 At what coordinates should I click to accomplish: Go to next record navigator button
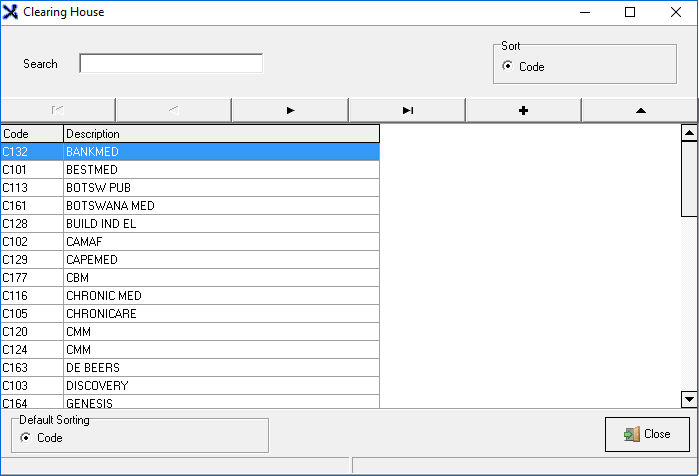(x=290, y=110)
